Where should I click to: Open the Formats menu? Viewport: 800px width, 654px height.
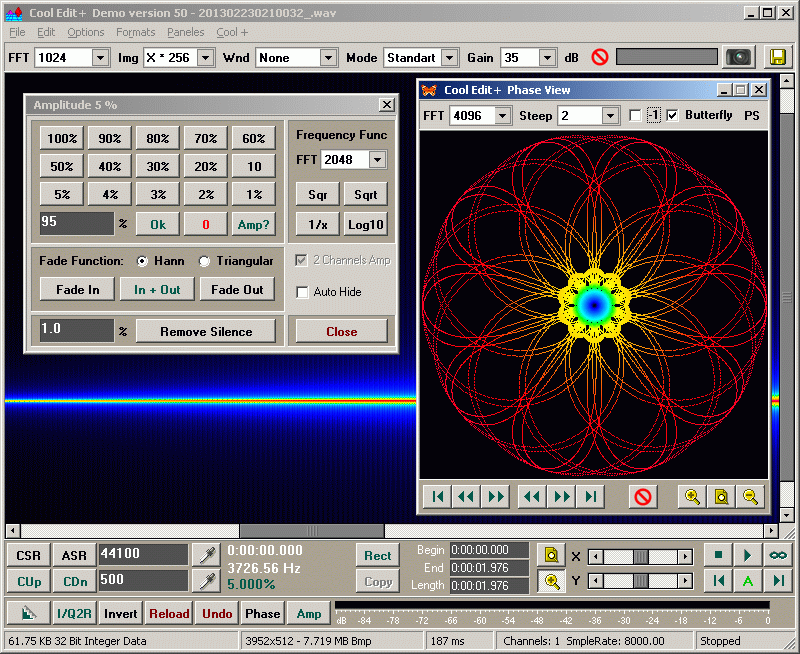coord(136,32)
